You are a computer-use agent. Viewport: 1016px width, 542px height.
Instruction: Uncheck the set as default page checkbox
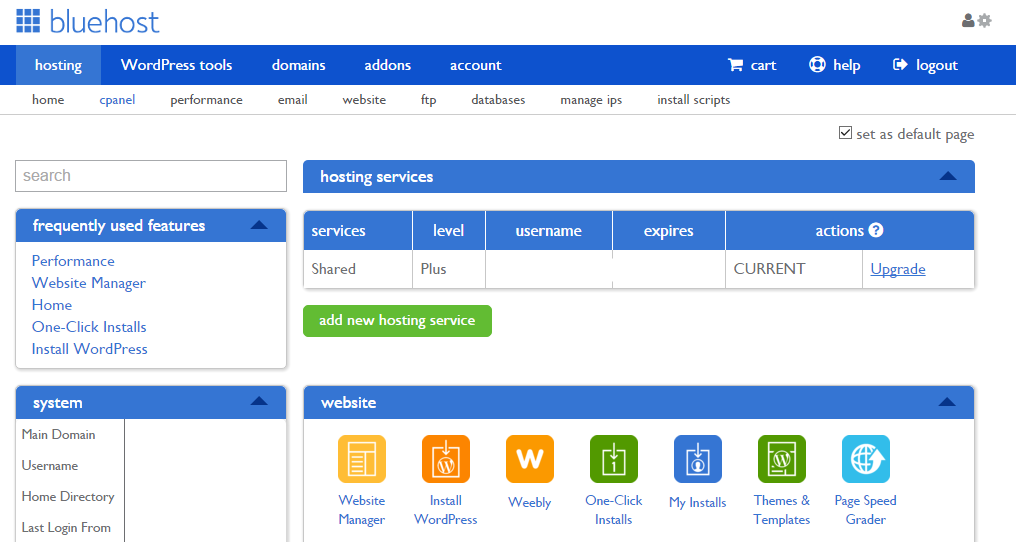(845, 133)
